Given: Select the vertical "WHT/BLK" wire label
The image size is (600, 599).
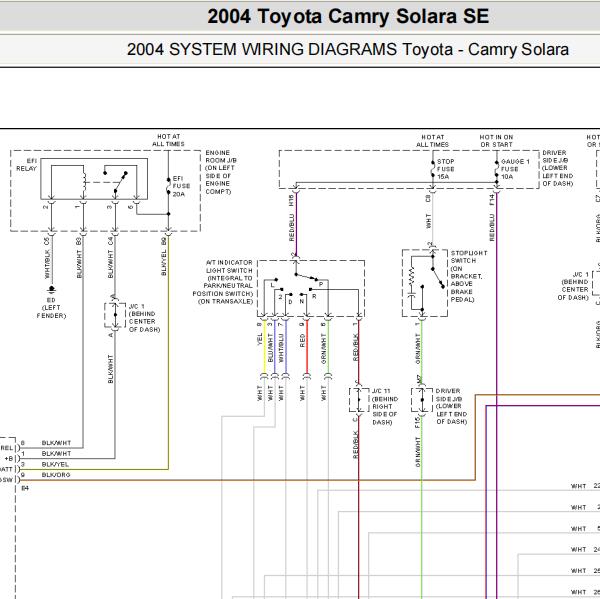Looking at the screenshot, I should [47, 264].
